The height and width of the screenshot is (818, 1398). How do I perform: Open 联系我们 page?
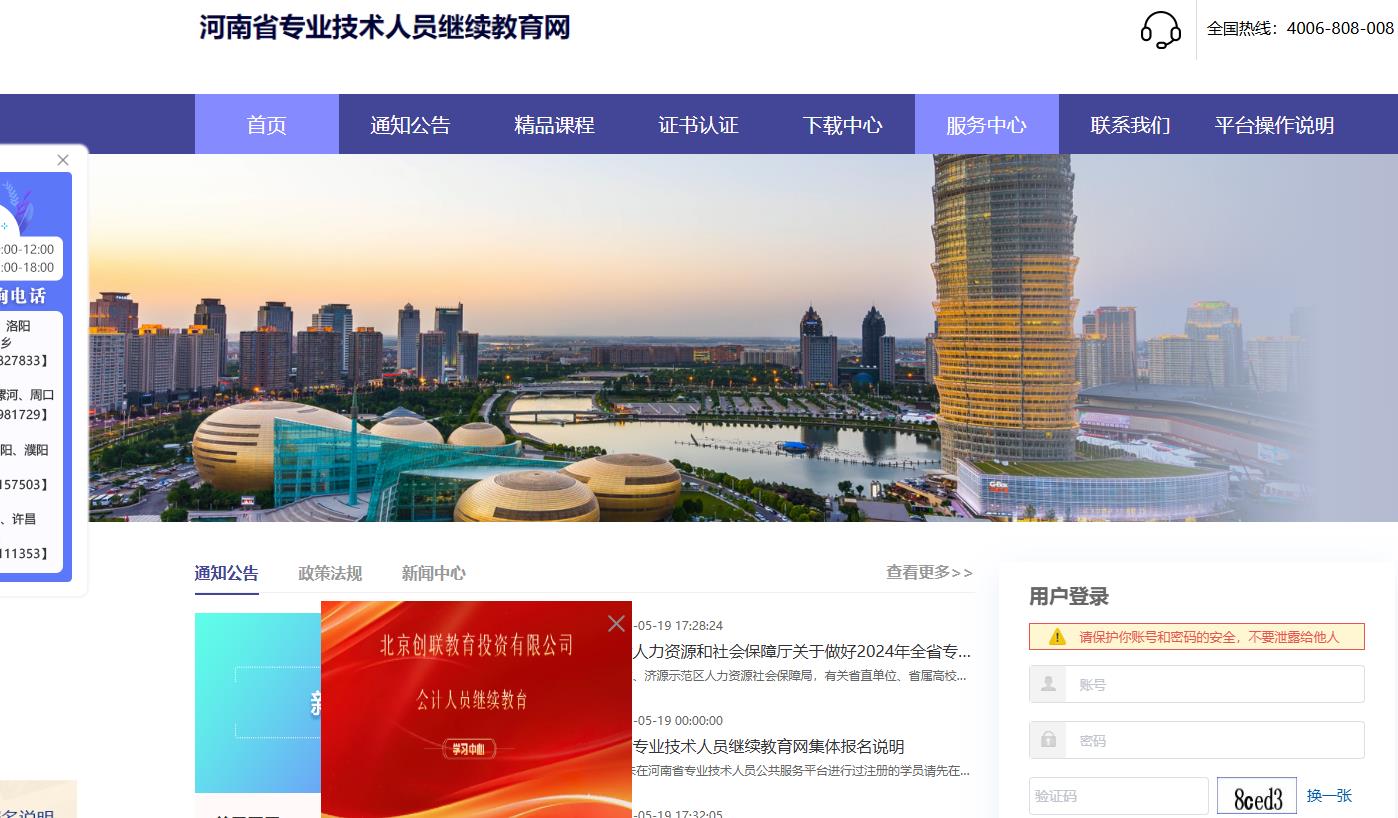click(1130, 125)
